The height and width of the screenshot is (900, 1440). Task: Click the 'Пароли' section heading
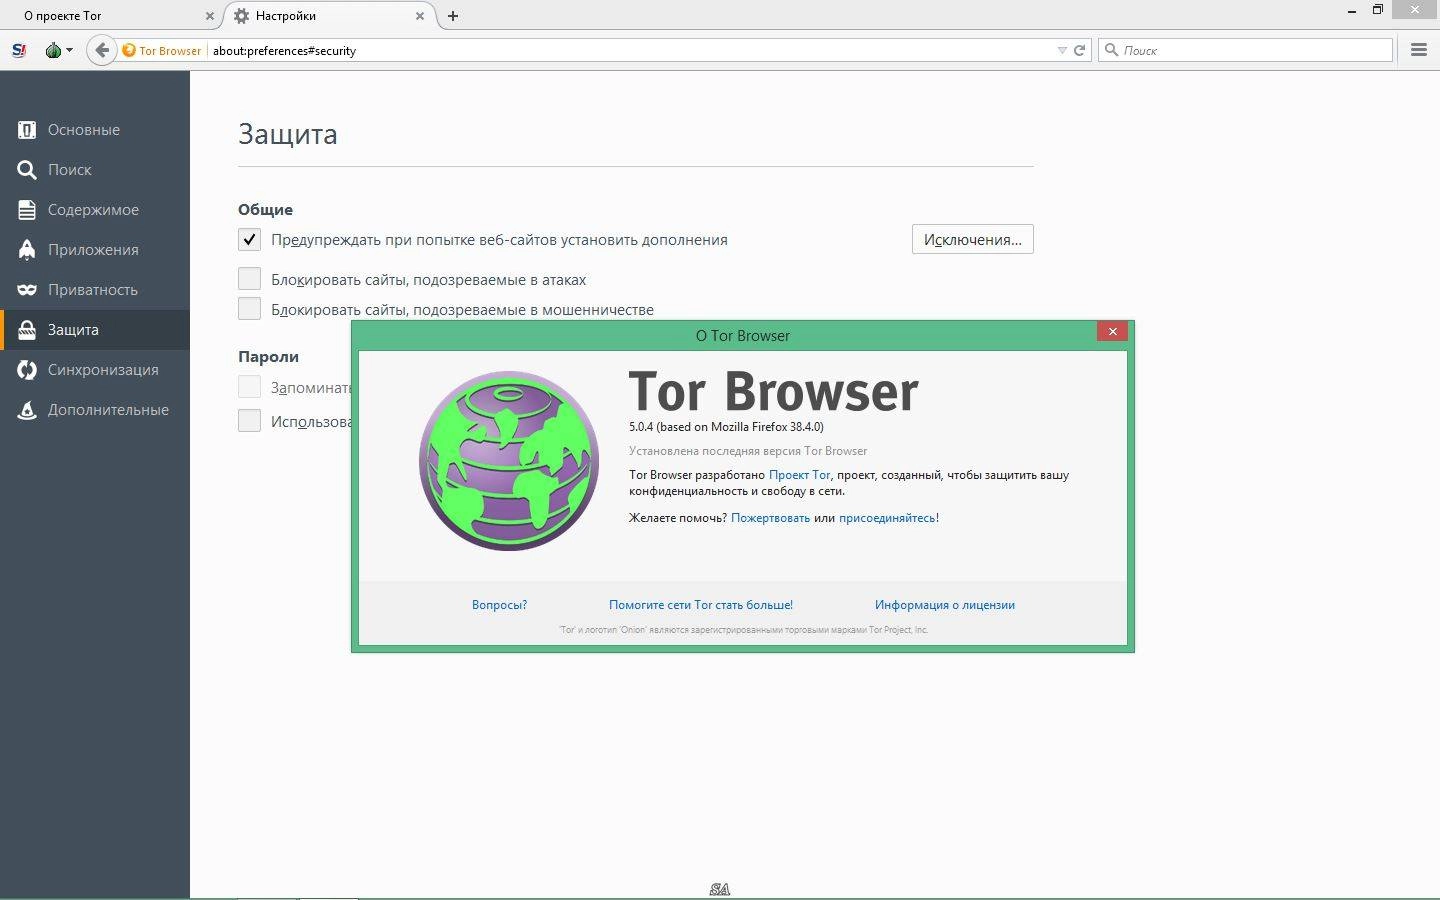point(268,356)
